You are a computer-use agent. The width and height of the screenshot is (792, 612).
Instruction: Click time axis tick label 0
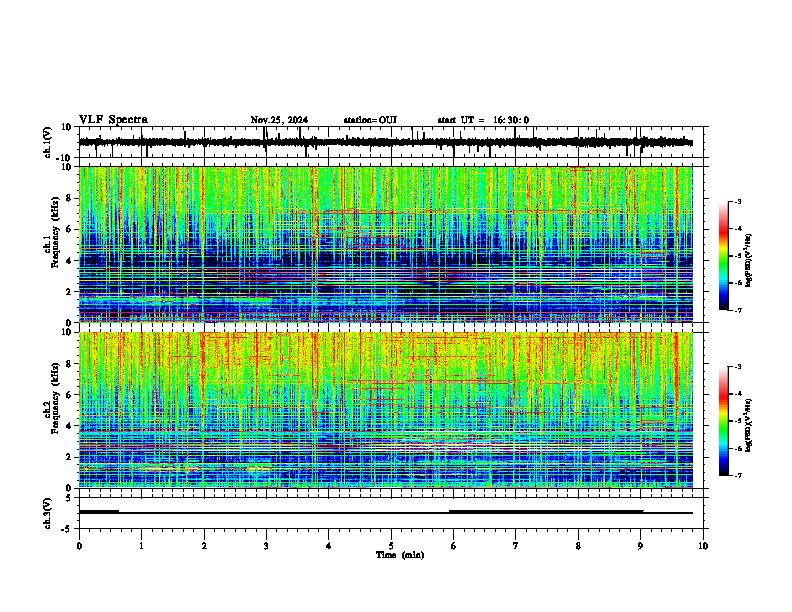pyautogui.click(x=79, y=546)
